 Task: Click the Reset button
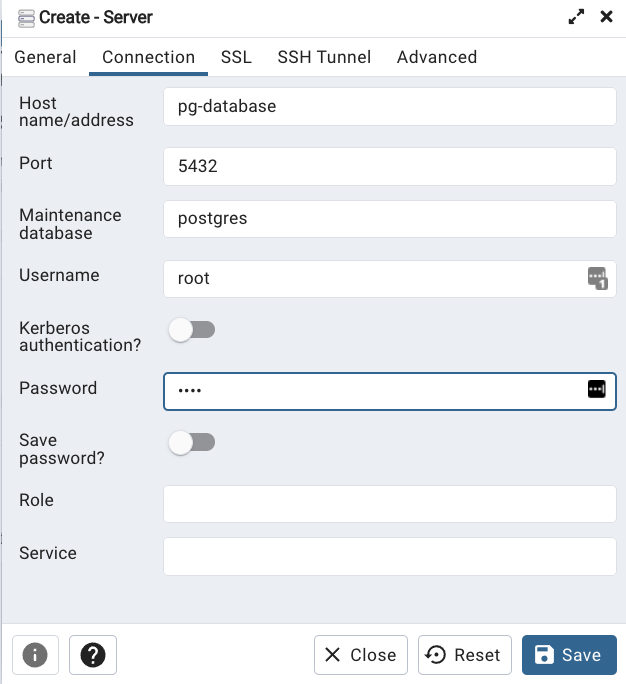(465, 655)
